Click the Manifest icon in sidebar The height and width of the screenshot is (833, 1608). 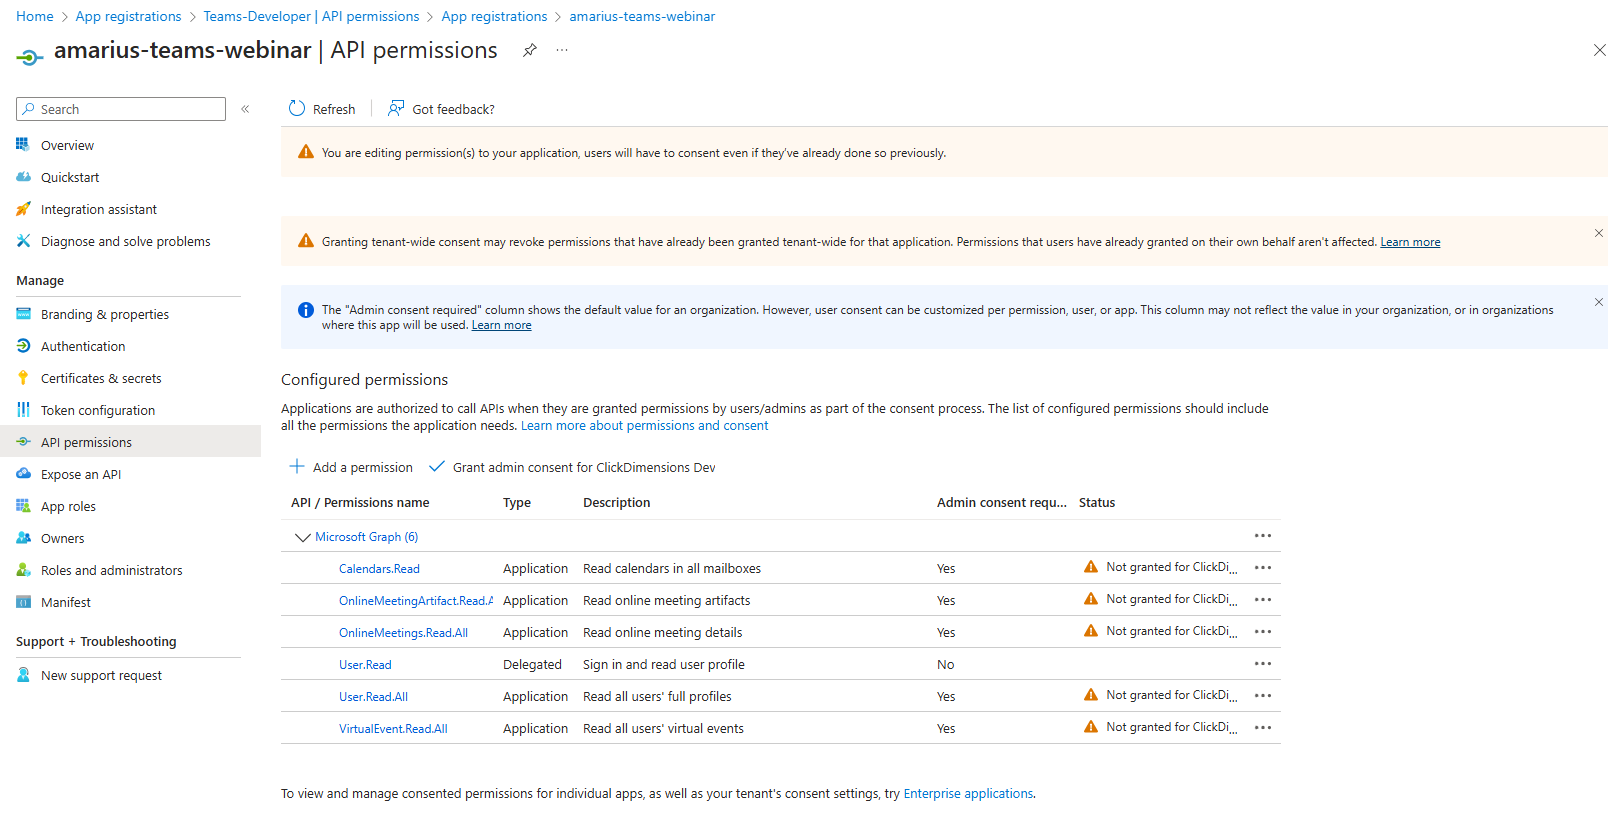coord(23,601)
